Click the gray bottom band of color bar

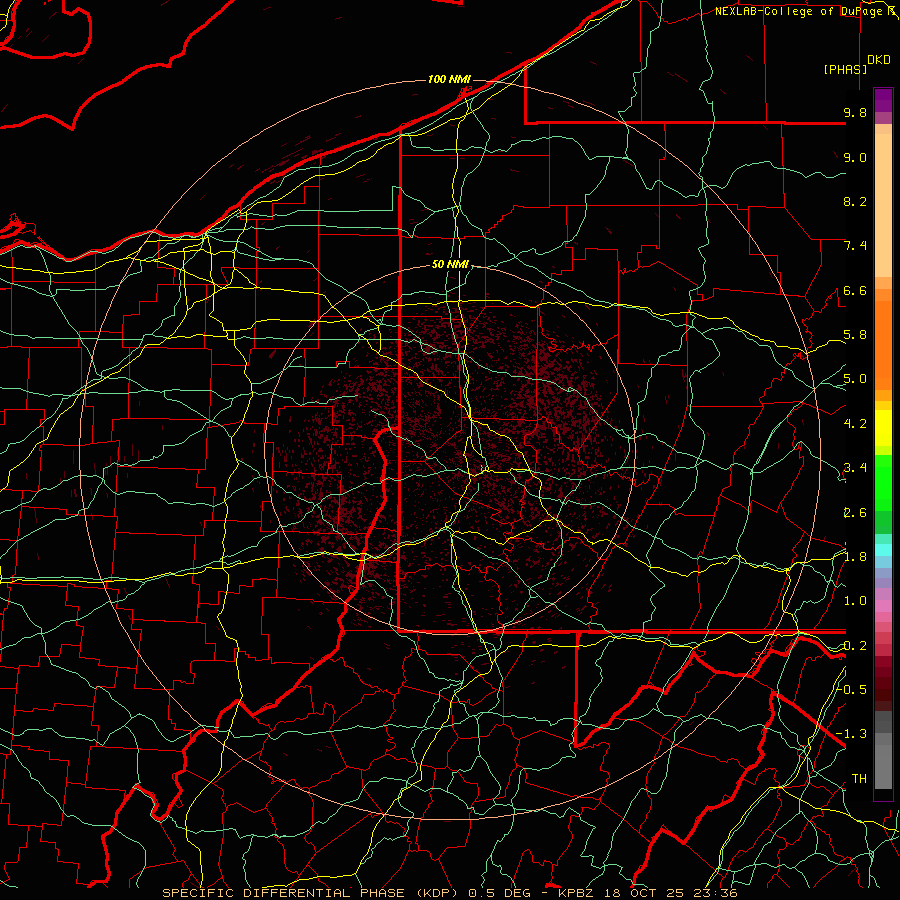click(883, 761)
